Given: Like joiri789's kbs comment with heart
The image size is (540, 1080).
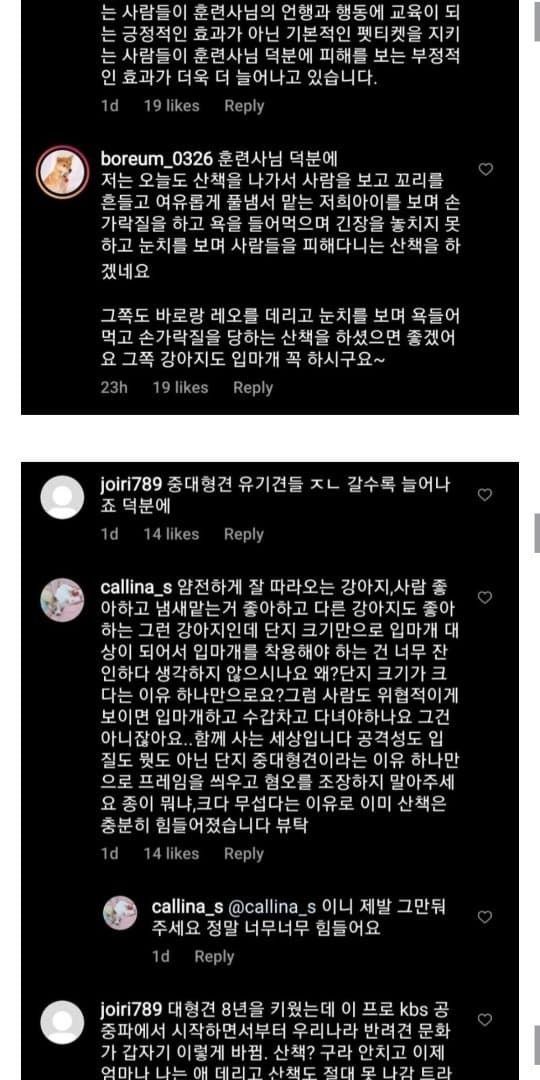Looking at the screenshot, I should click(x=485, y=1019).
